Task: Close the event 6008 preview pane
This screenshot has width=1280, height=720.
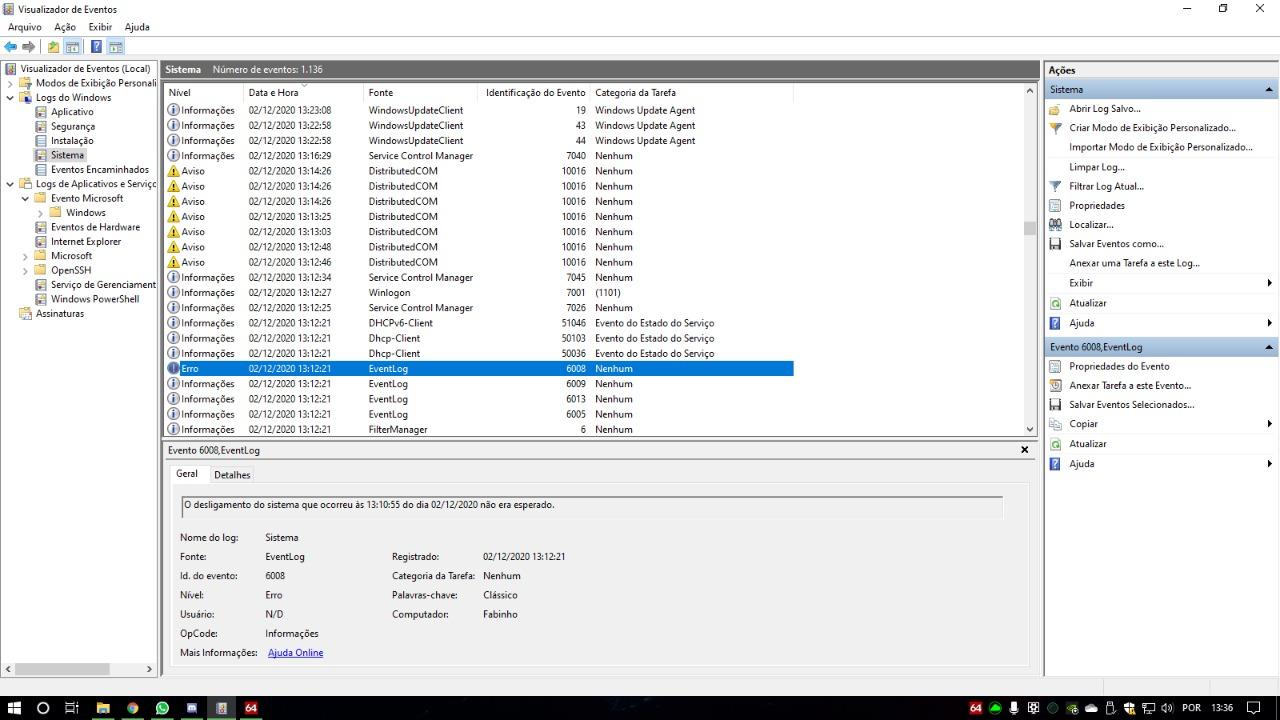Action: pos(1024,450)
